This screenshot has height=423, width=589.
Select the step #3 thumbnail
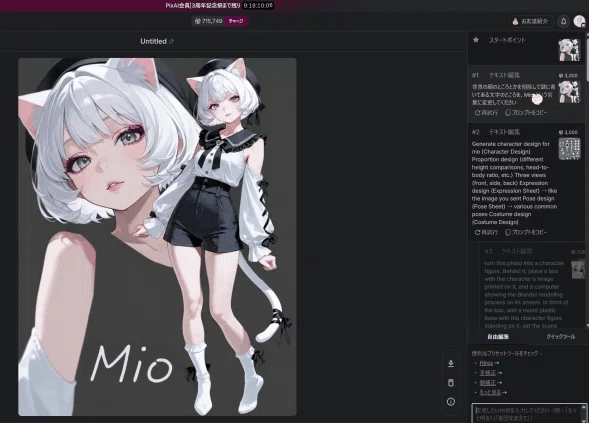578,269
